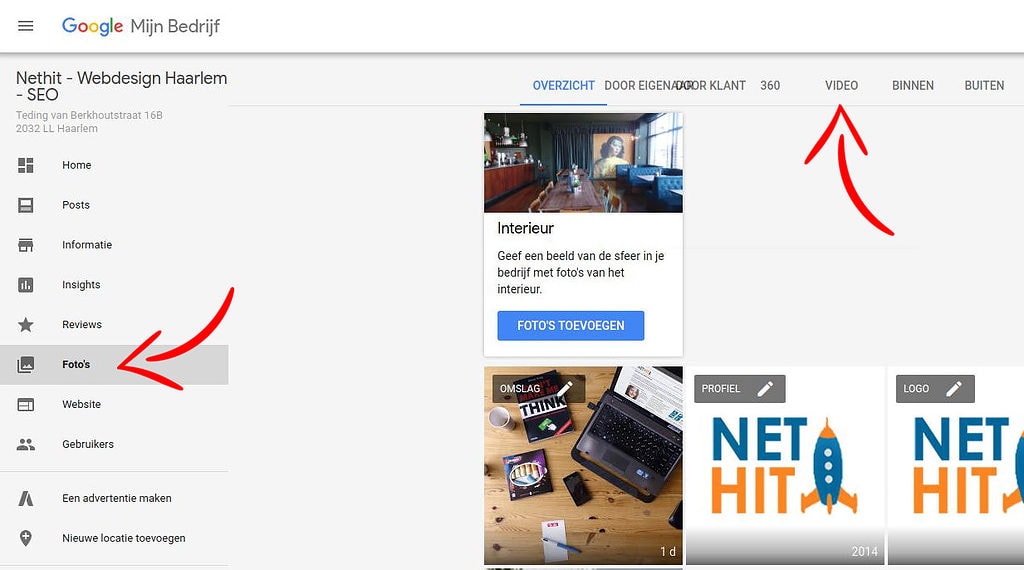
Task: Click the Foto's toevoegen button
Action: (571, 325)
